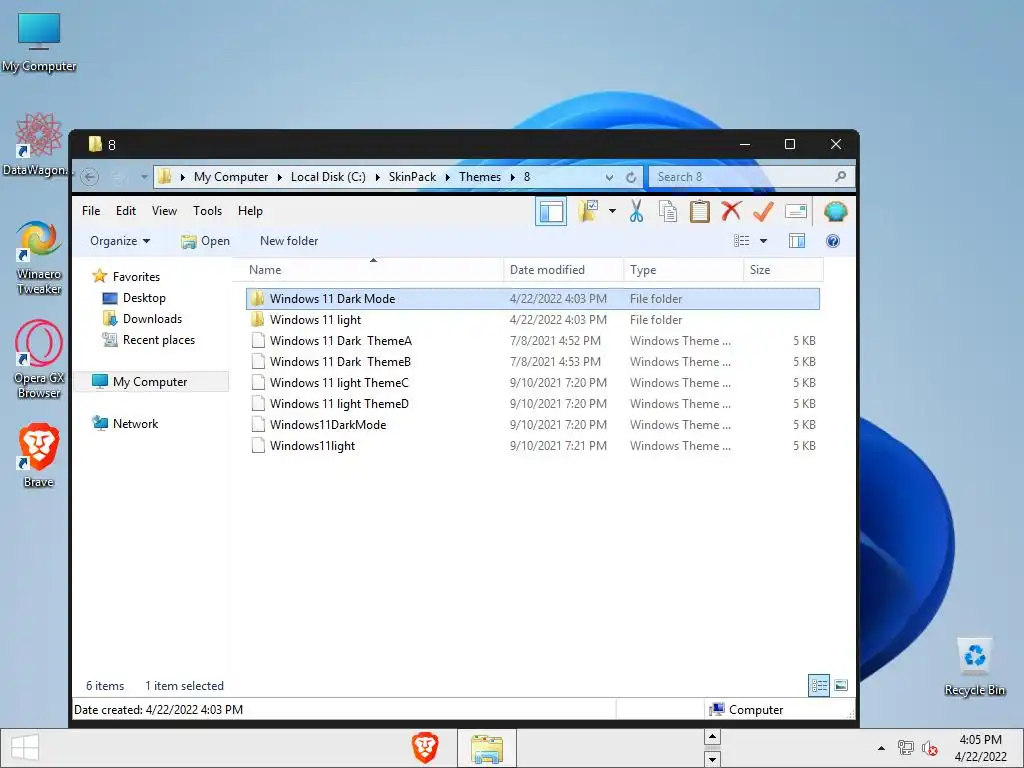Expand the arrow after Themes breadcrumb
Screen dimensions: 1024x768
coord(512,177)
